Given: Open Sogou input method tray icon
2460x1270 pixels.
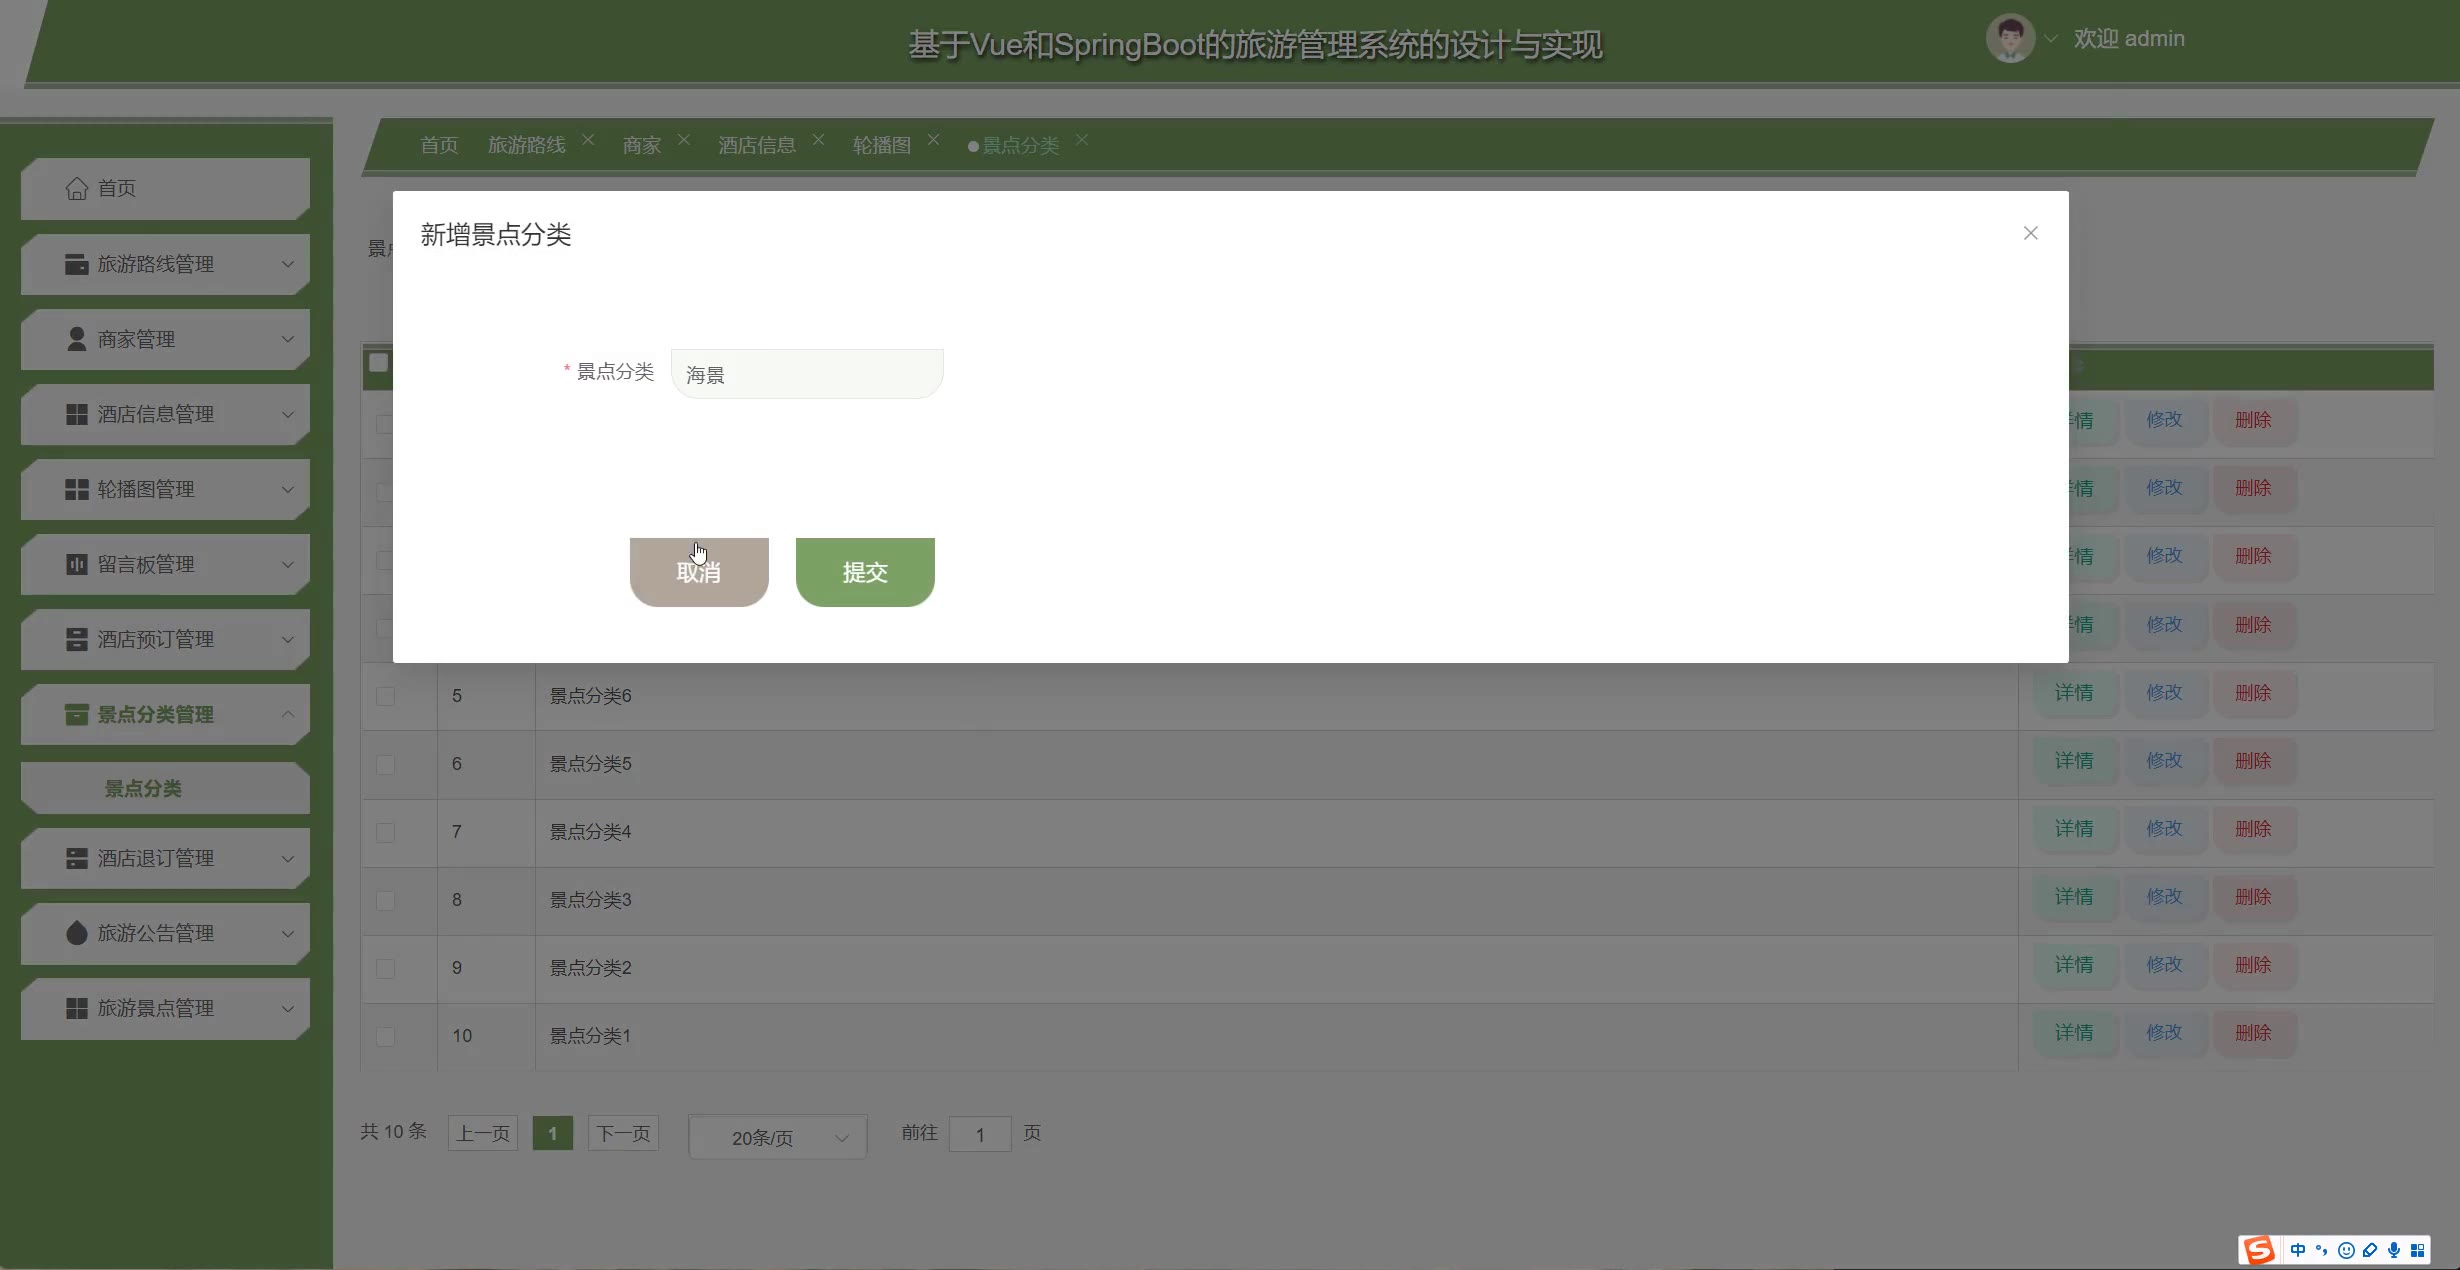Looking at the screenshot, I should click(2258, 1249).
